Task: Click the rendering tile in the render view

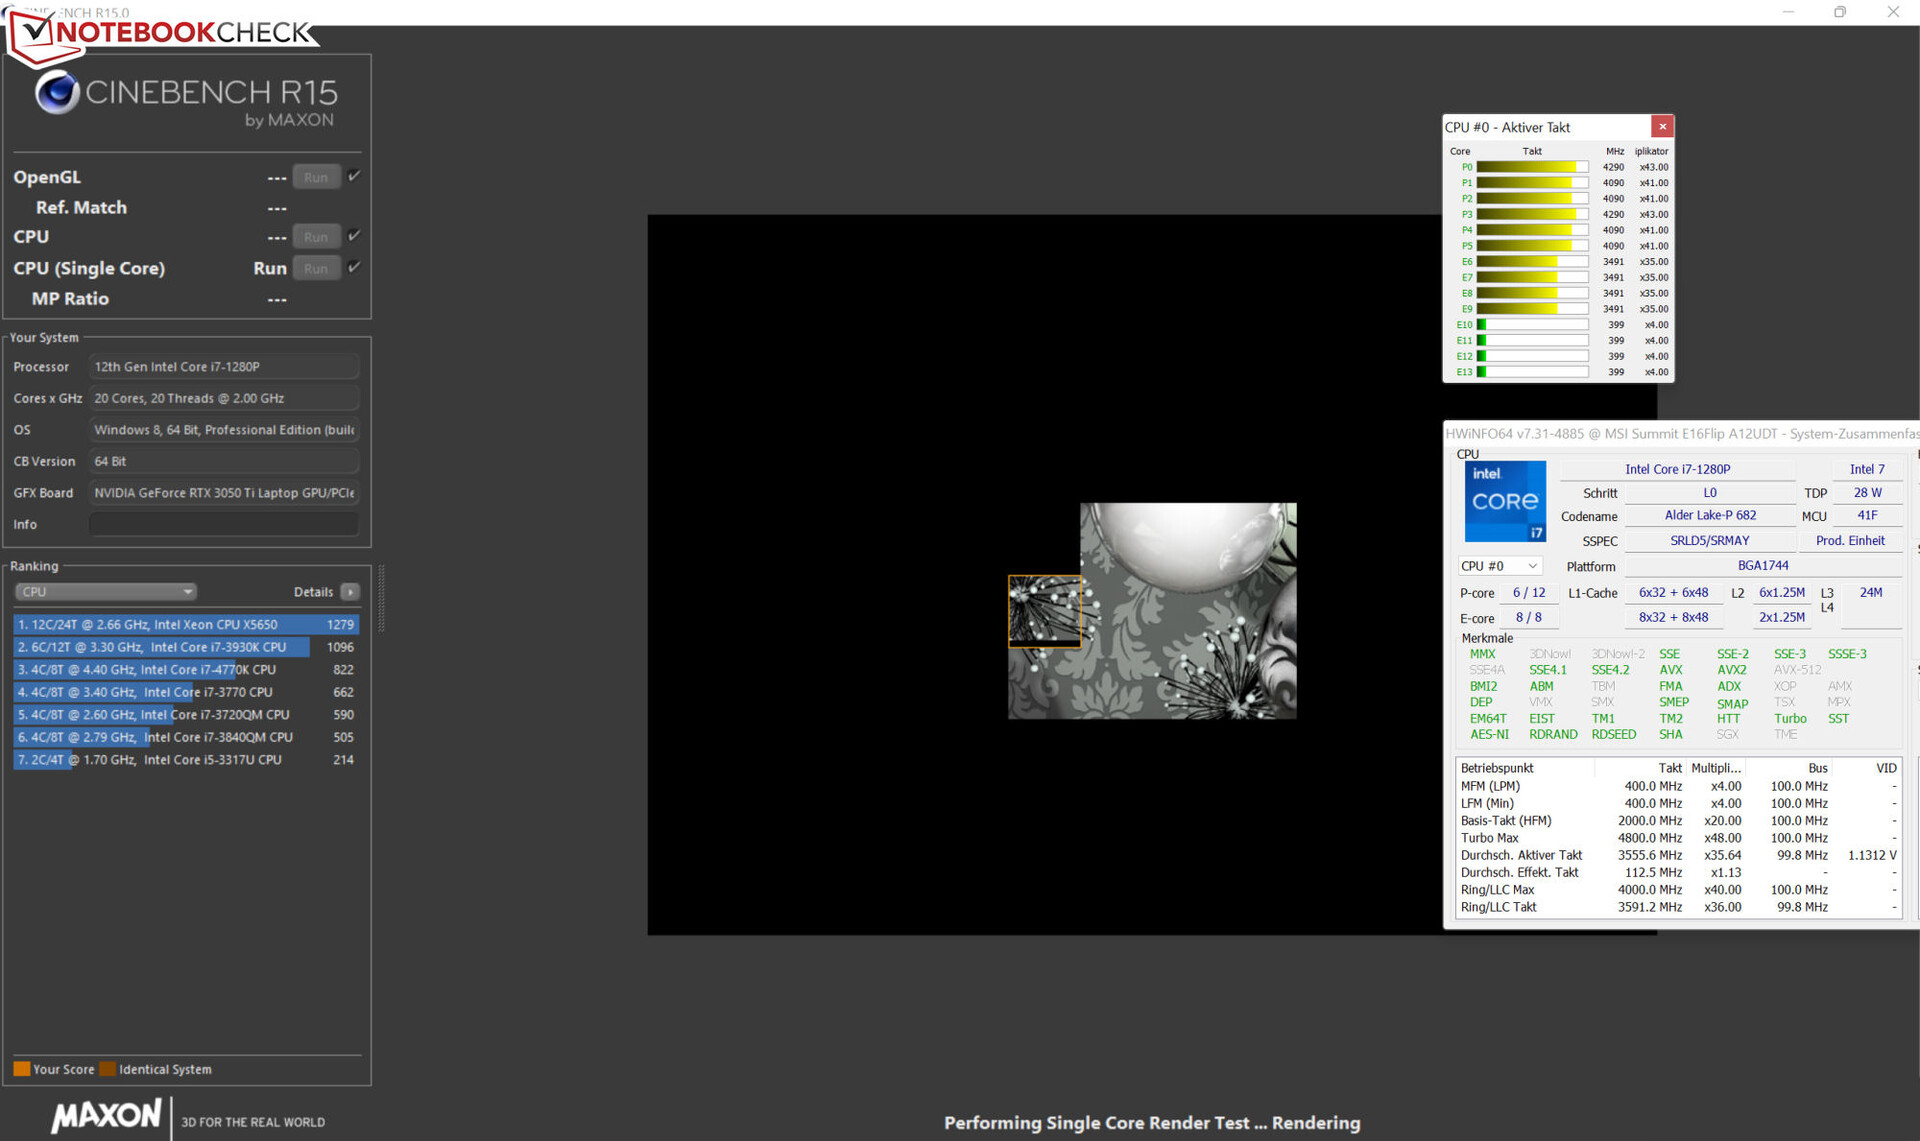Action: click(1044, 611)
